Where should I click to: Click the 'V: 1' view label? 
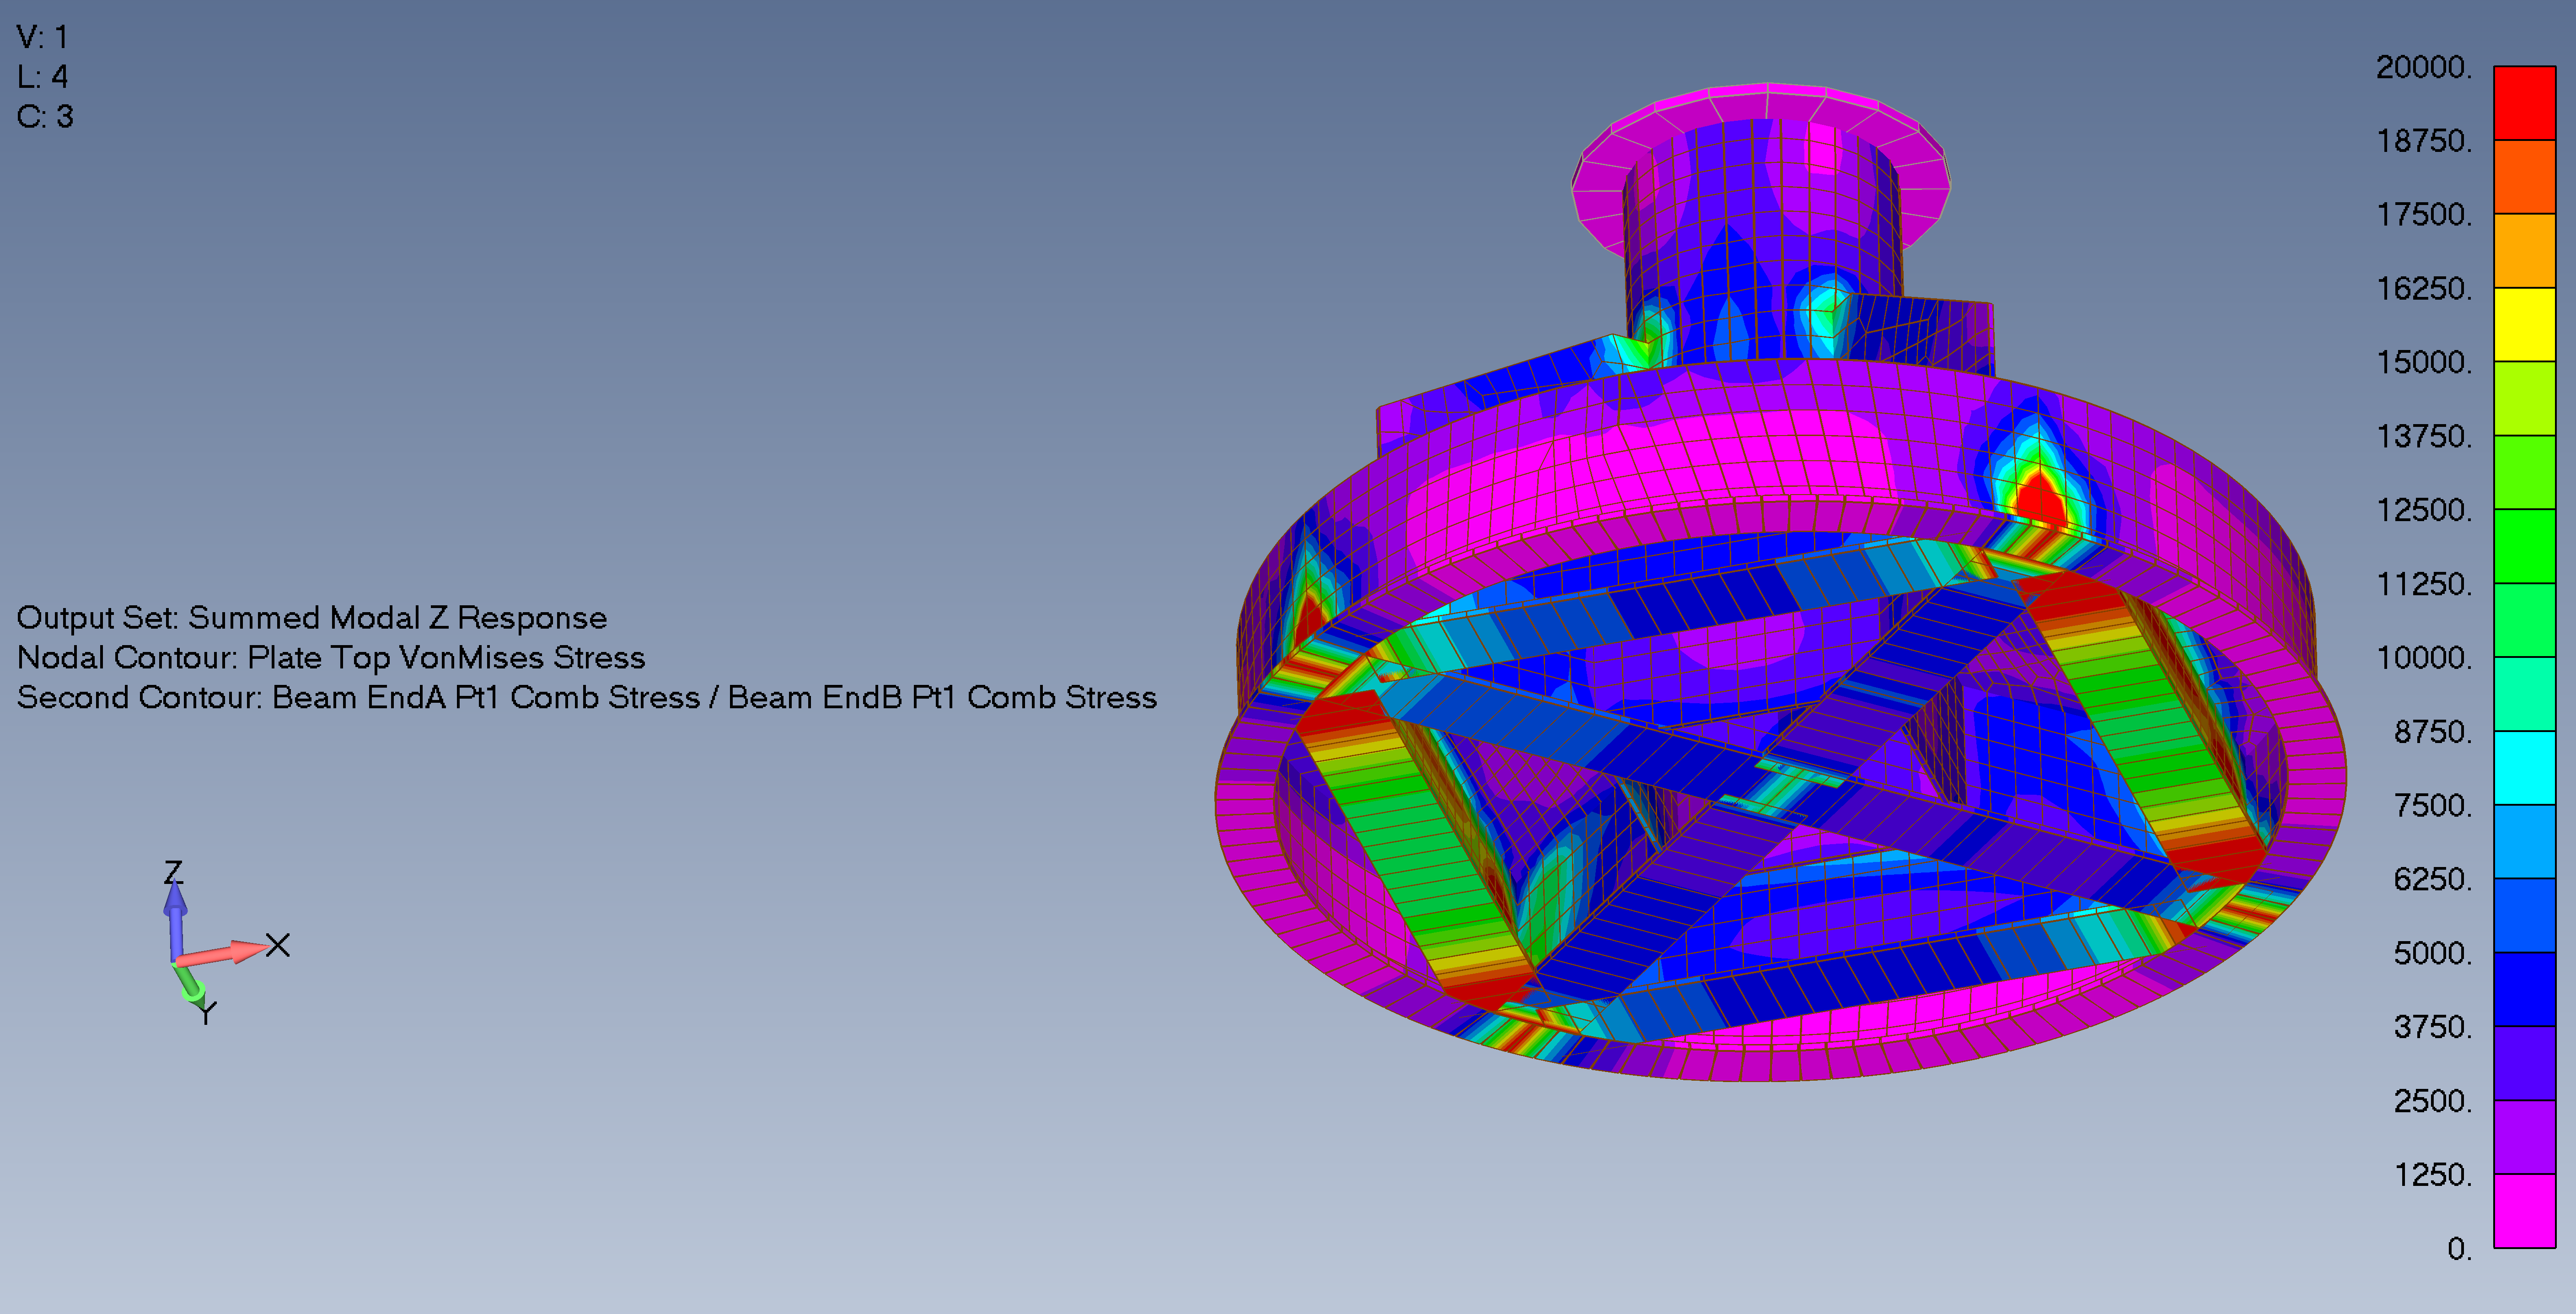click(x=42, y=38)
